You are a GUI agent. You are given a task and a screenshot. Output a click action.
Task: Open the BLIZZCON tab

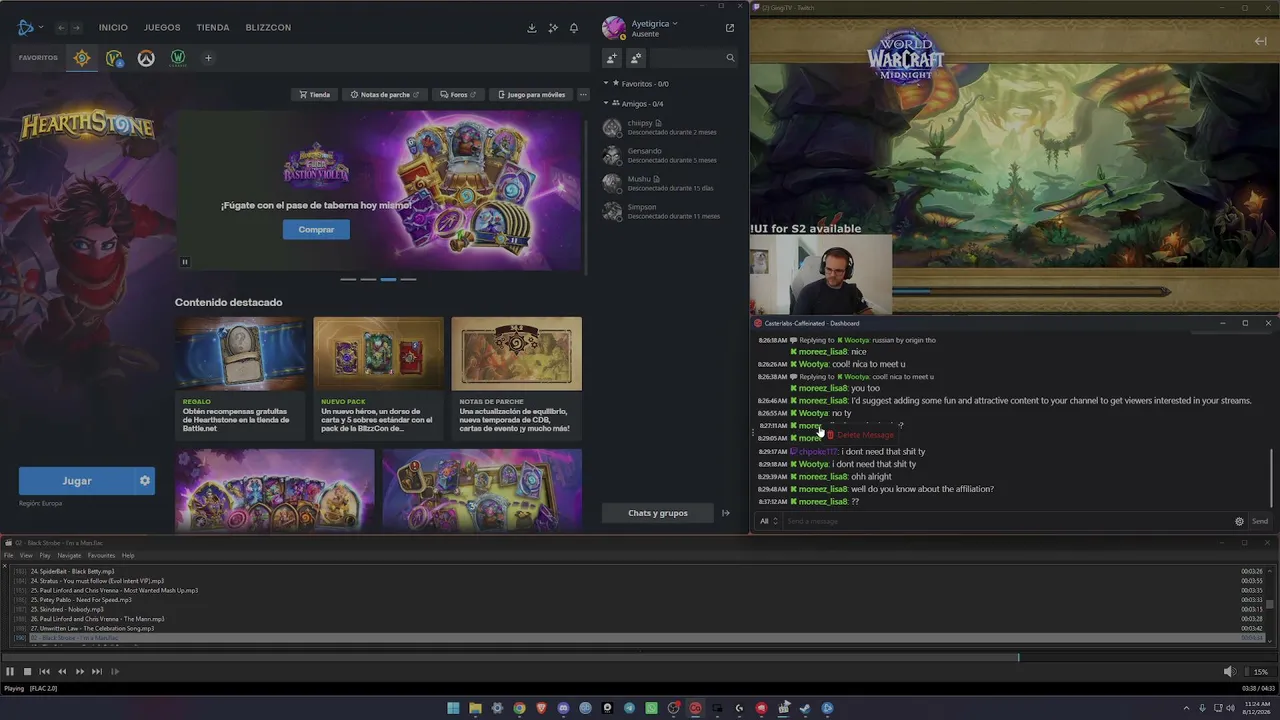[x=268, y=27]
